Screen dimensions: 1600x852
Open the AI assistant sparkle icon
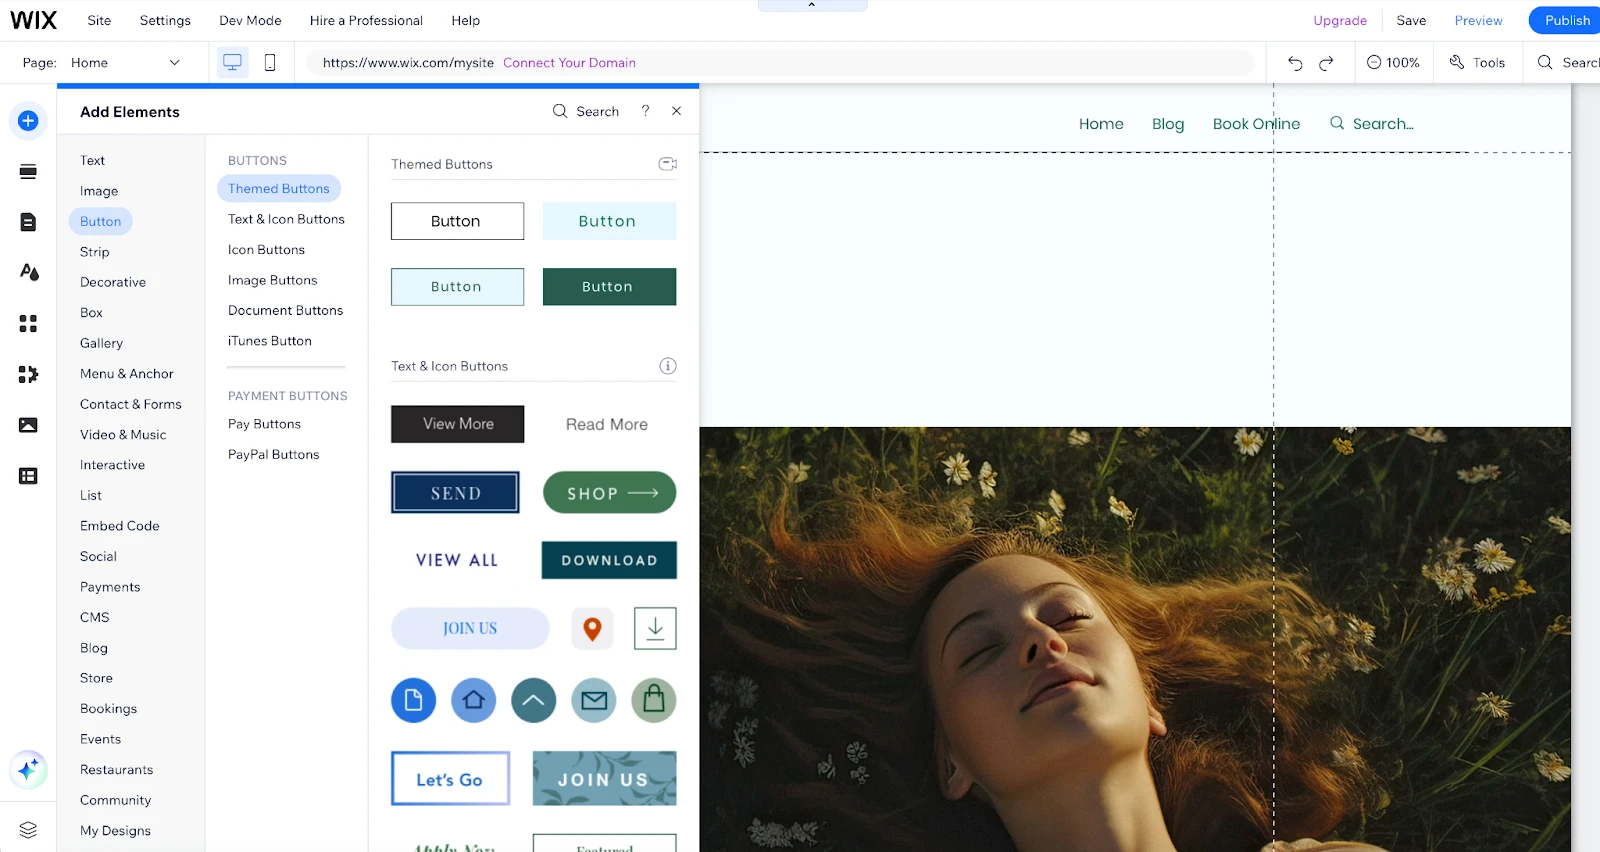[28, 770]
